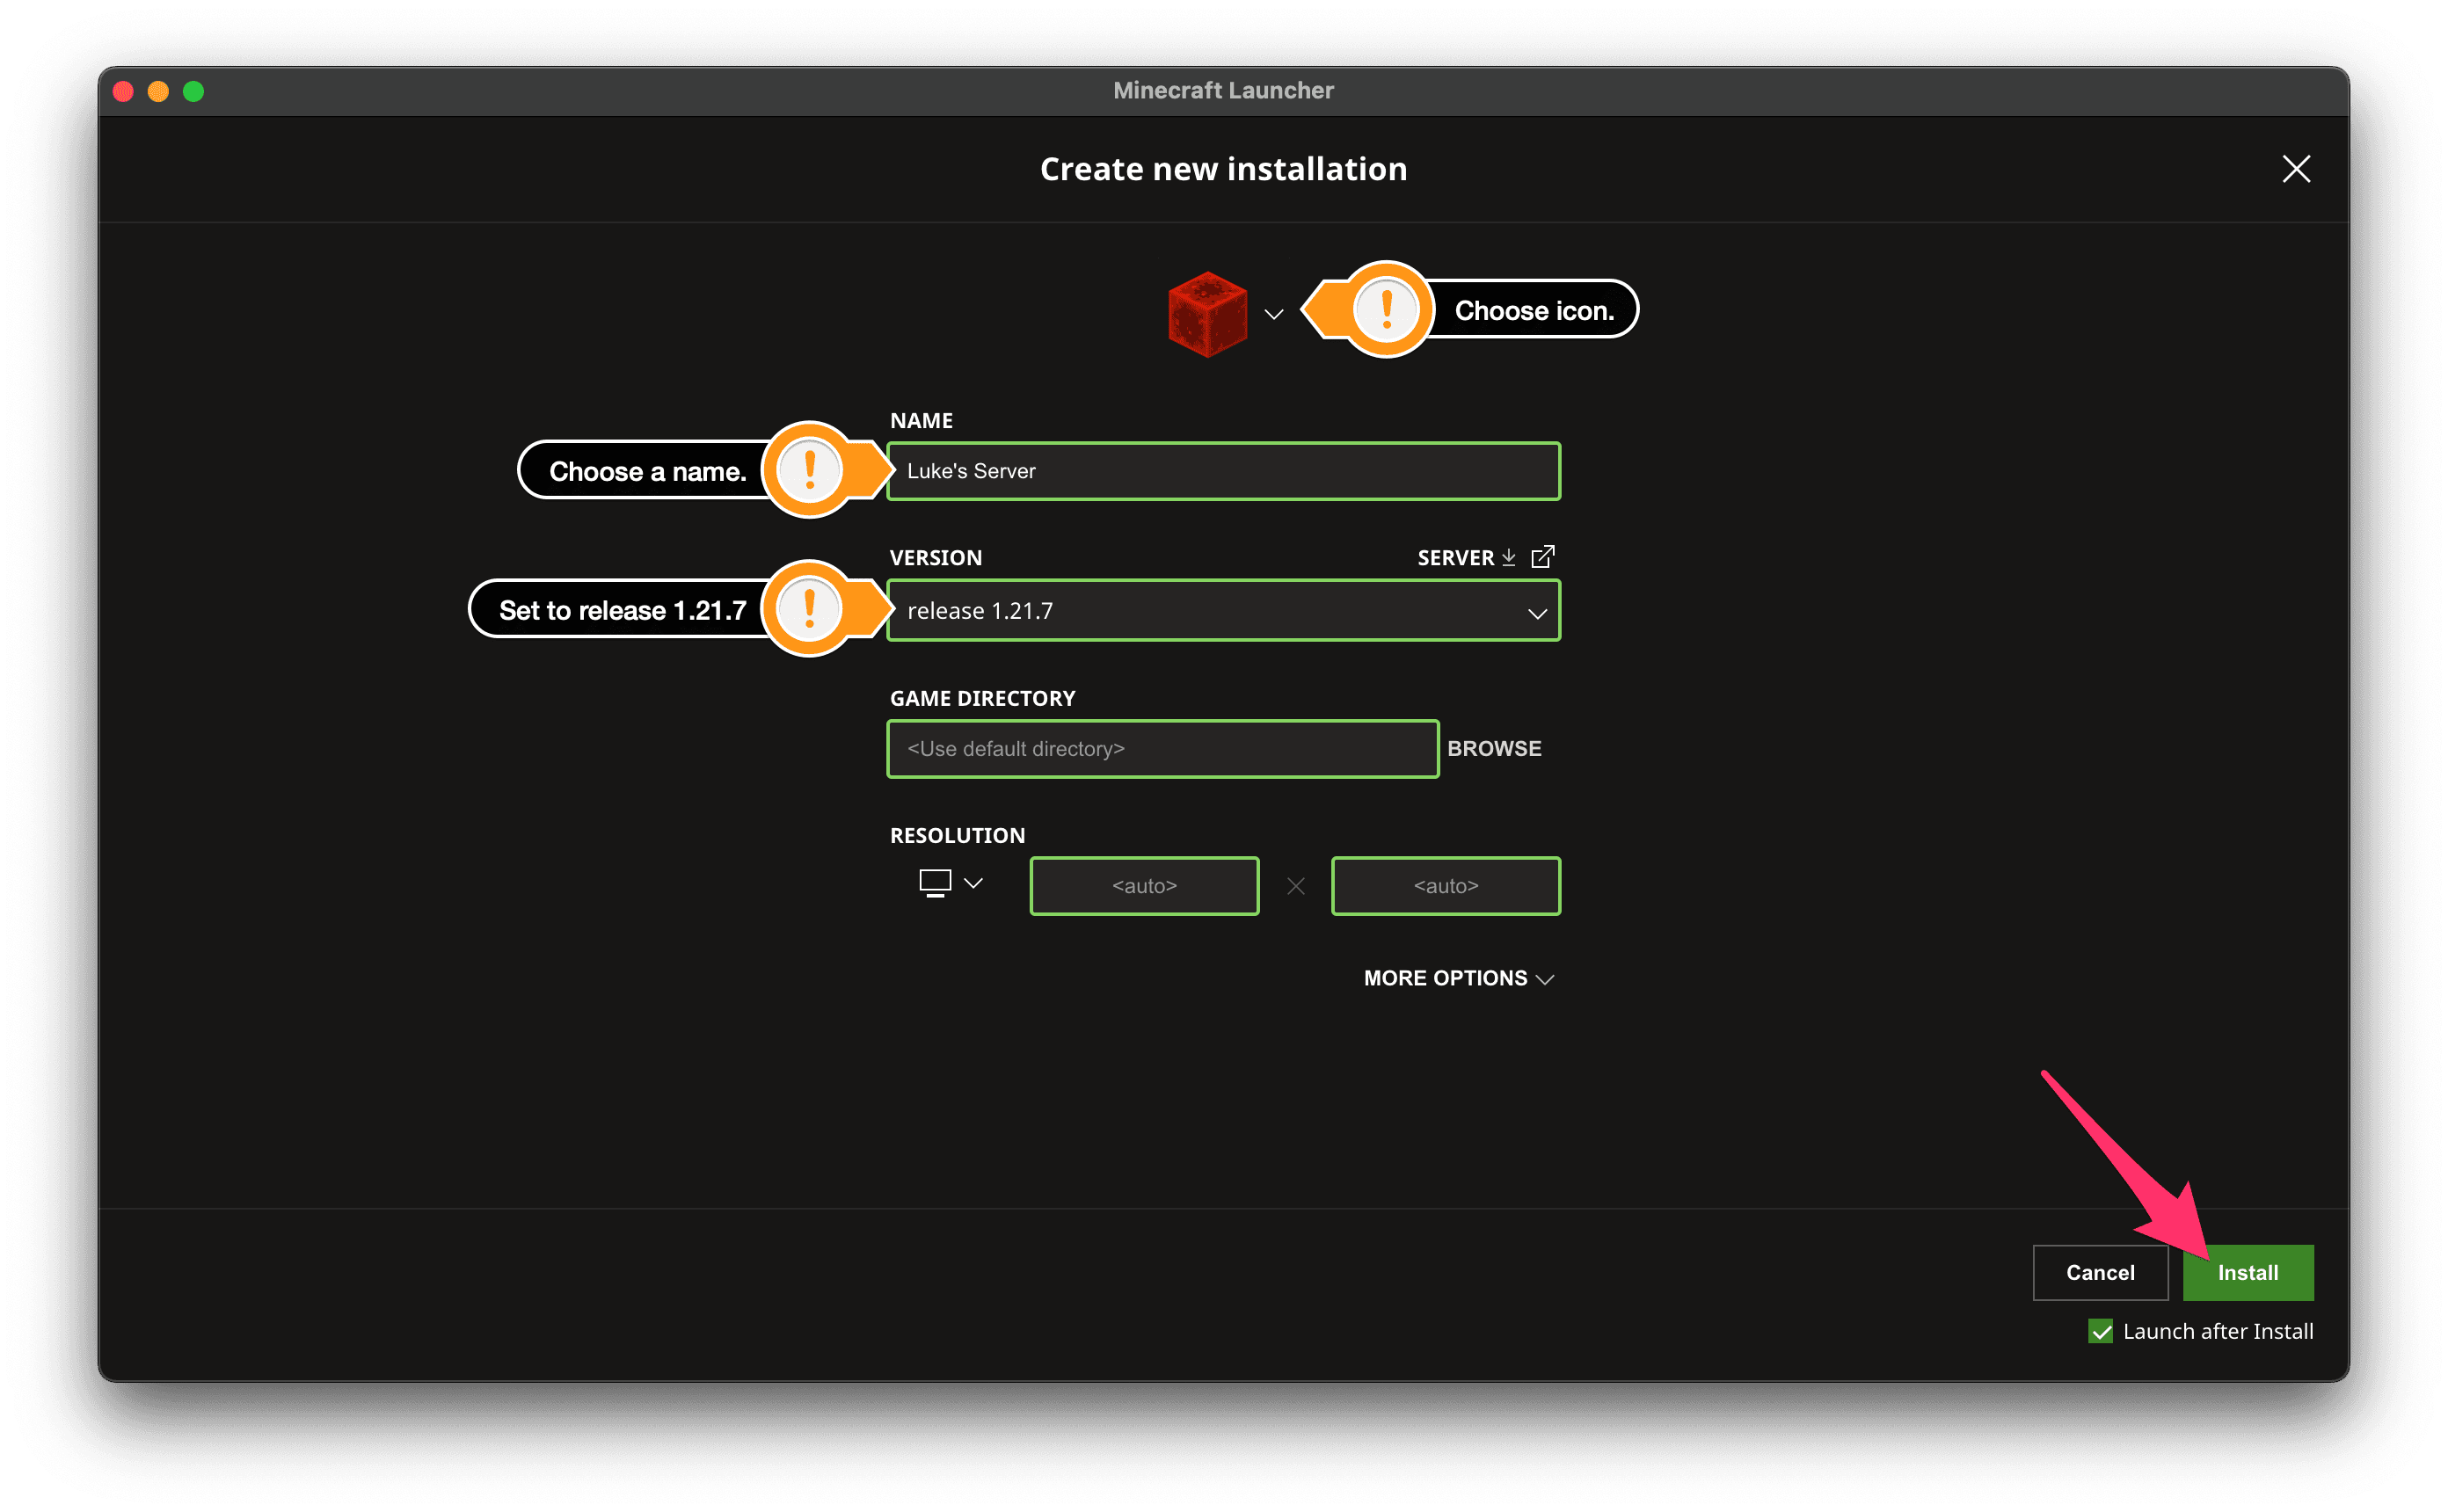This screenshot has height=1512, width=2448.
Task: Toggle the Launch after Install checkbox
Action: pos(2100,1331)
